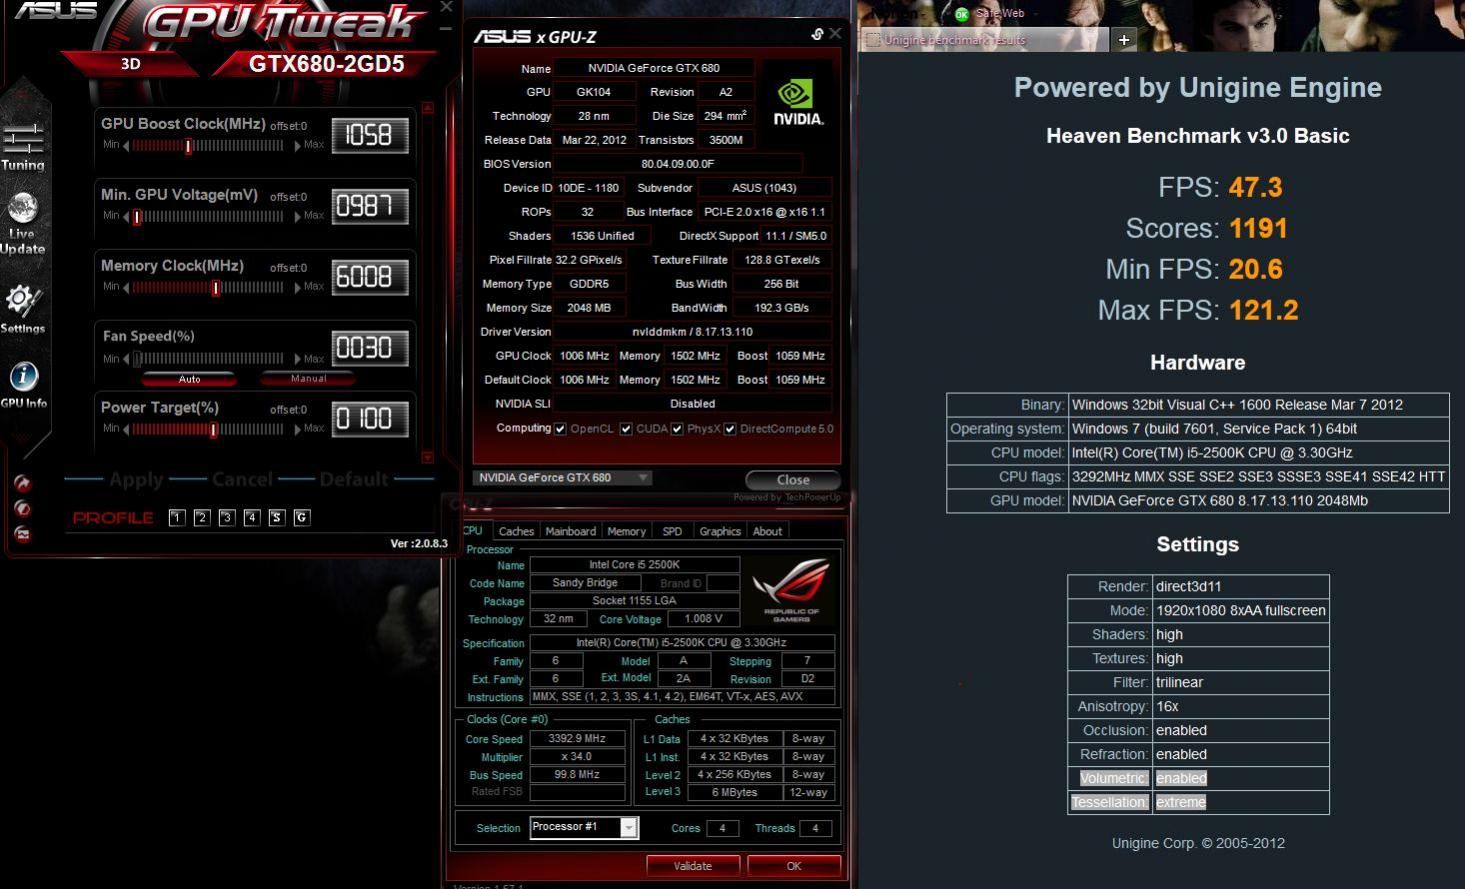This screenshot has width=1465, height=889.
Task: Click the GPU Boost Clock value 1058
Action: (x=369, y=135)
